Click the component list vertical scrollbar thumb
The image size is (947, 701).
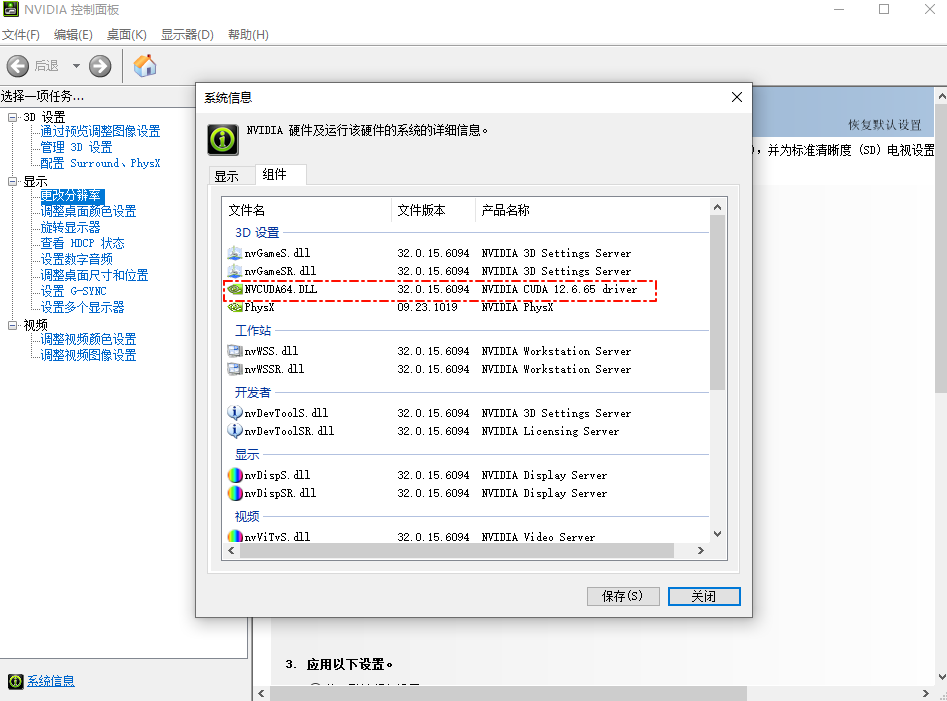point(717,302)
